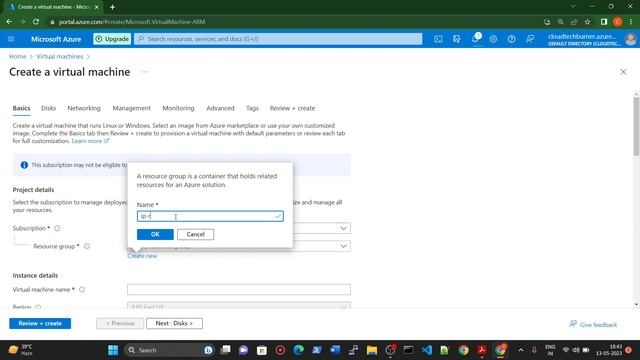
Task: Open the feedback icon in the Azure top bar
Action: [x=530, y=39]
